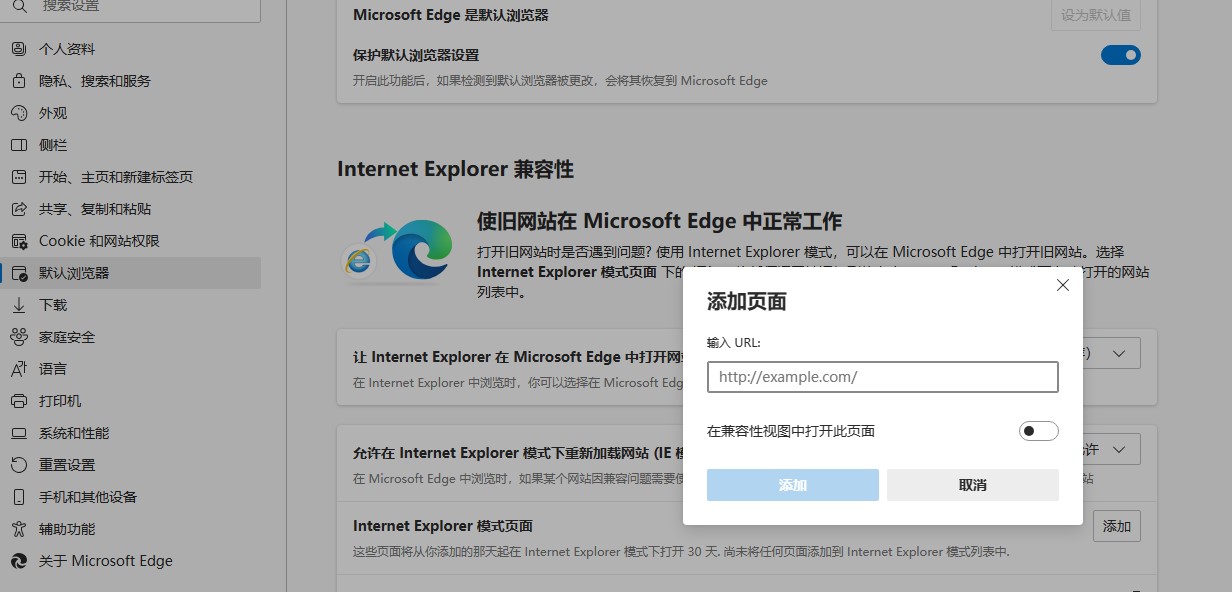
Task: Click the download arrow icon for 下载
Action: [18, 305]
